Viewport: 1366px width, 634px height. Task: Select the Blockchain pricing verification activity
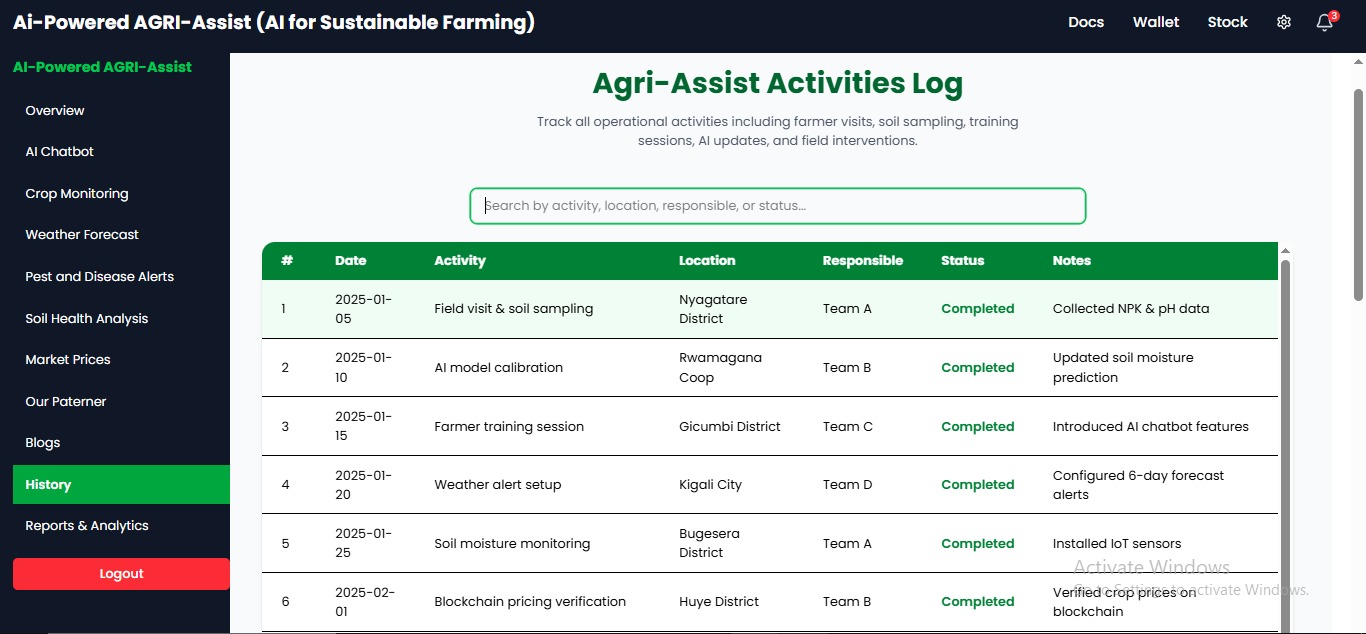pyautogui.click(x=530, y=602)
